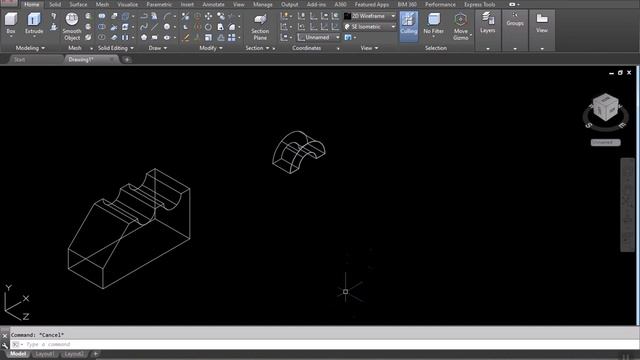
Task: Click the navigation bar on the right edge
Action: point(628,205)
